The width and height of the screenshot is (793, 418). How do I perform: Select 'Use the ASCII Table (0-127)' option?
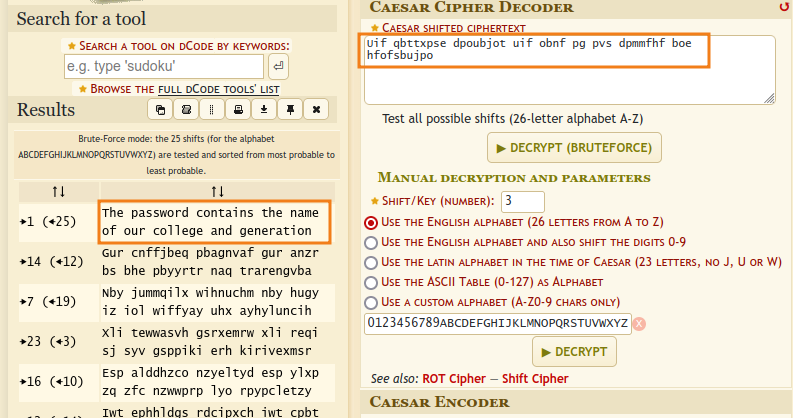tap(372, 282)
